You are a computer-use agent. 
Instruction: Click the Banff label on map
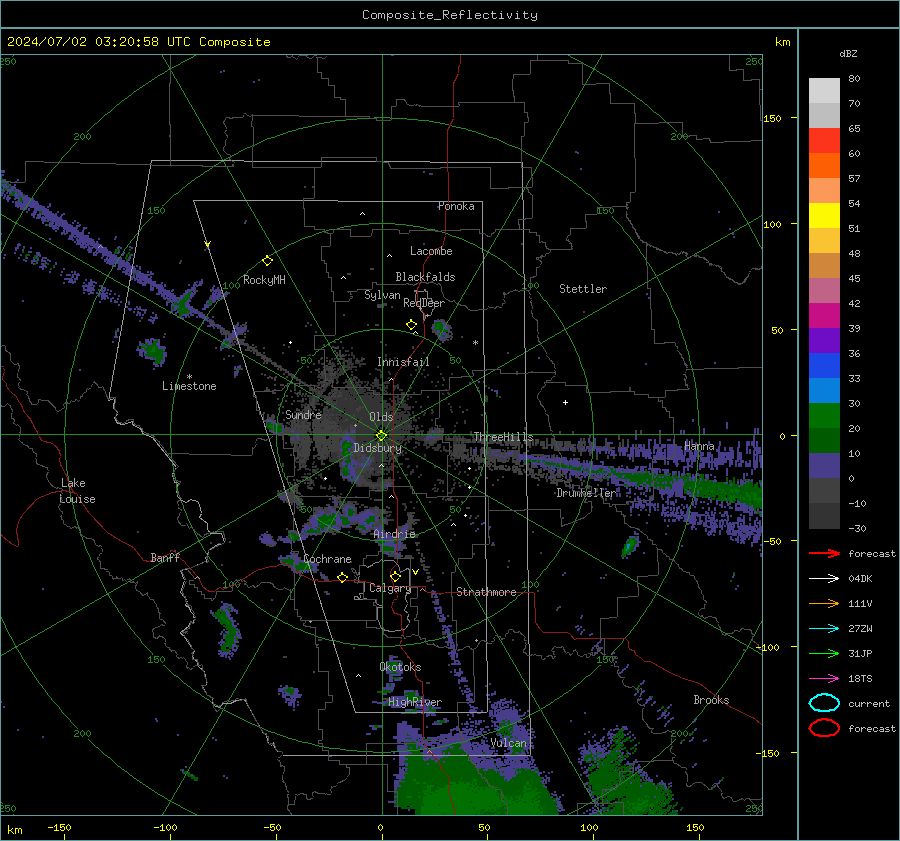(165, 558)
